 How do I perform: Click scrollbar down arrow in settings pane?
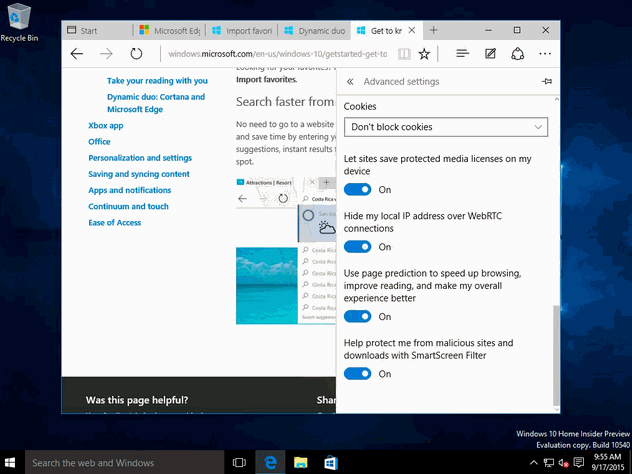[x=557, y=409]
